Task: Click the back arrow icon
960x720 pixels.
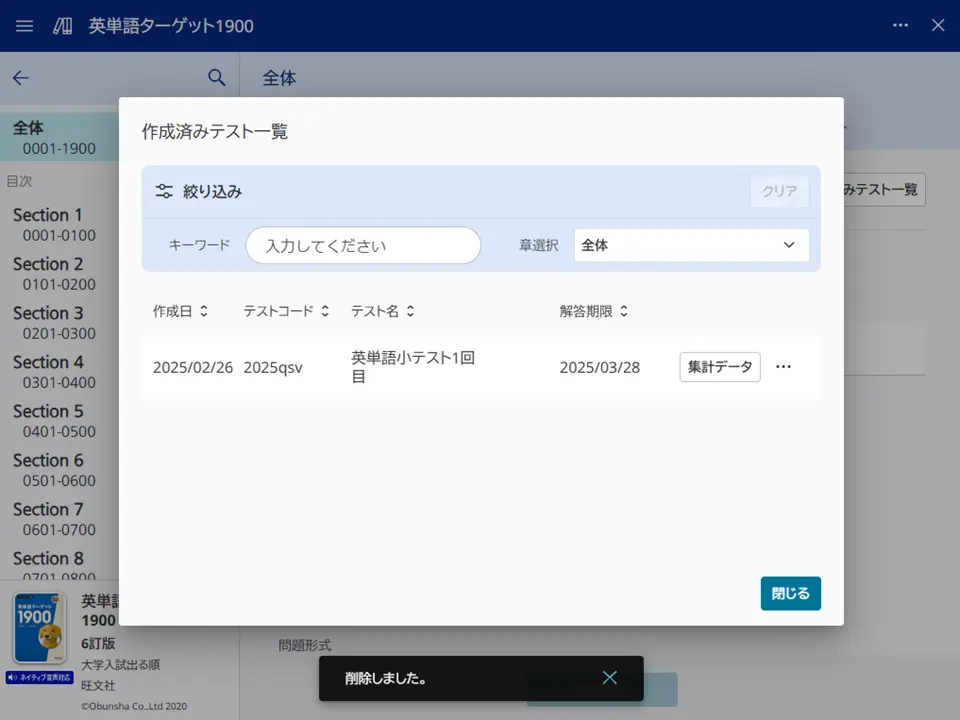Action: coord(20,78)
